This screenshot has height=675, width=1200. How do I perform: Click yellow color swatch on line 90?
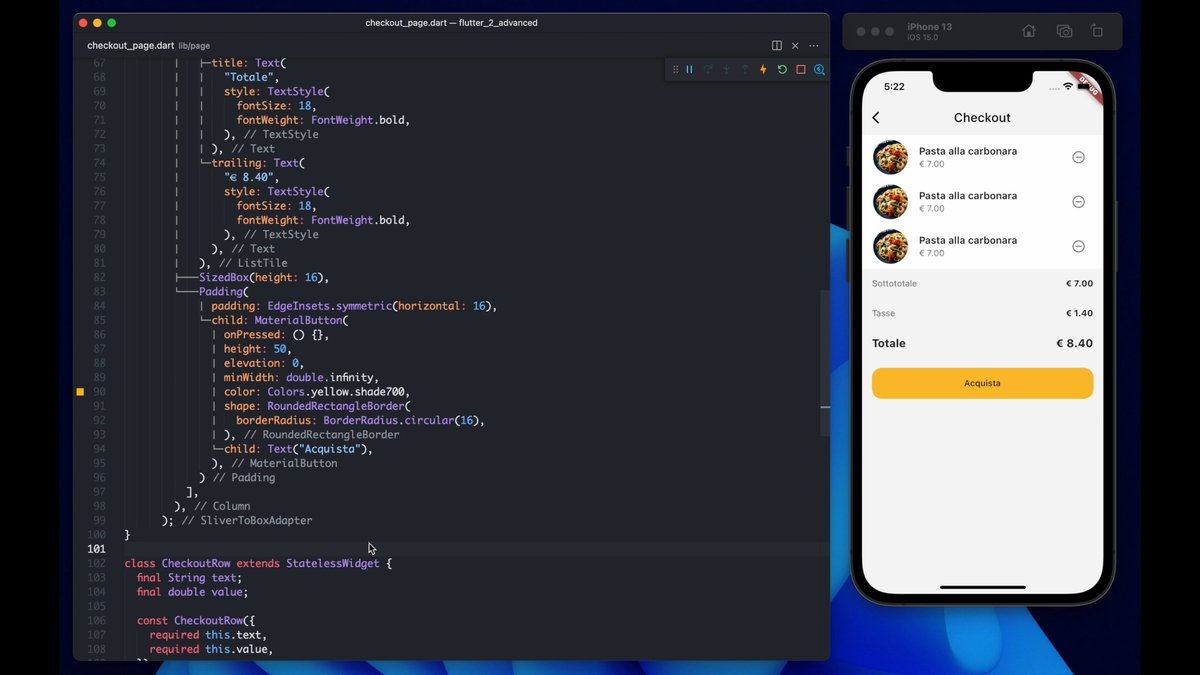tap(80, 392)
